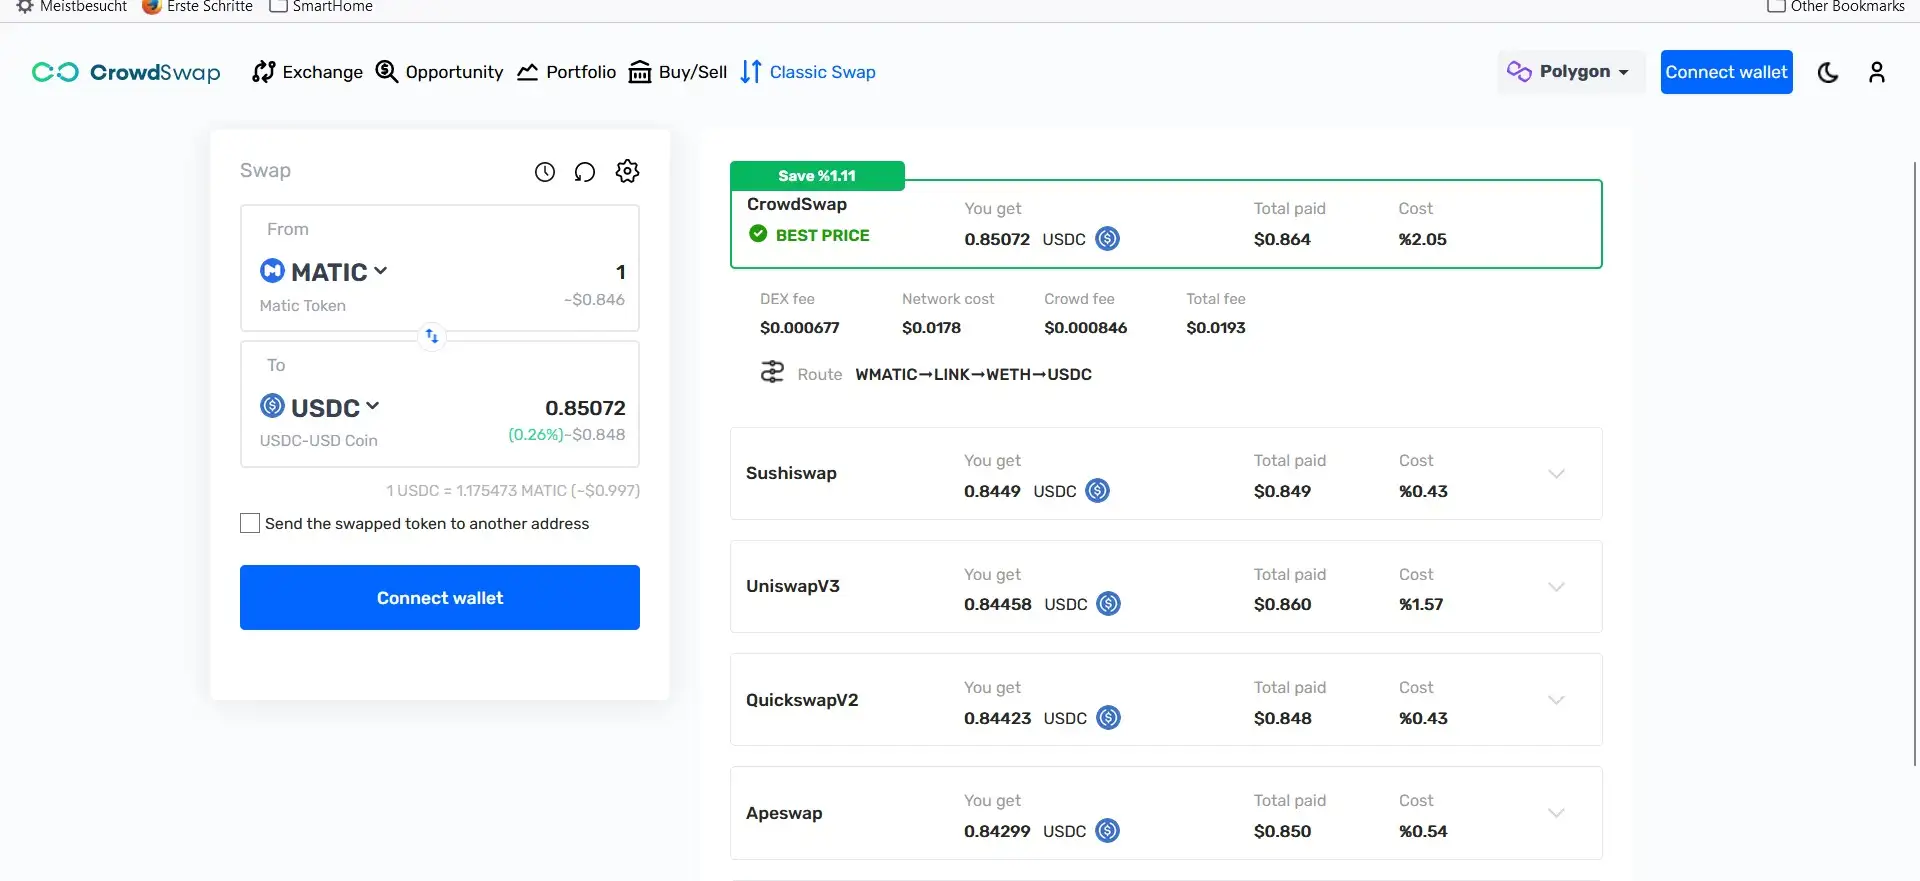The width and height of the screenshot is (1920, 881).
Task: Click the USDC coin icon in CrowdSwap offer
Action: 1107,239
